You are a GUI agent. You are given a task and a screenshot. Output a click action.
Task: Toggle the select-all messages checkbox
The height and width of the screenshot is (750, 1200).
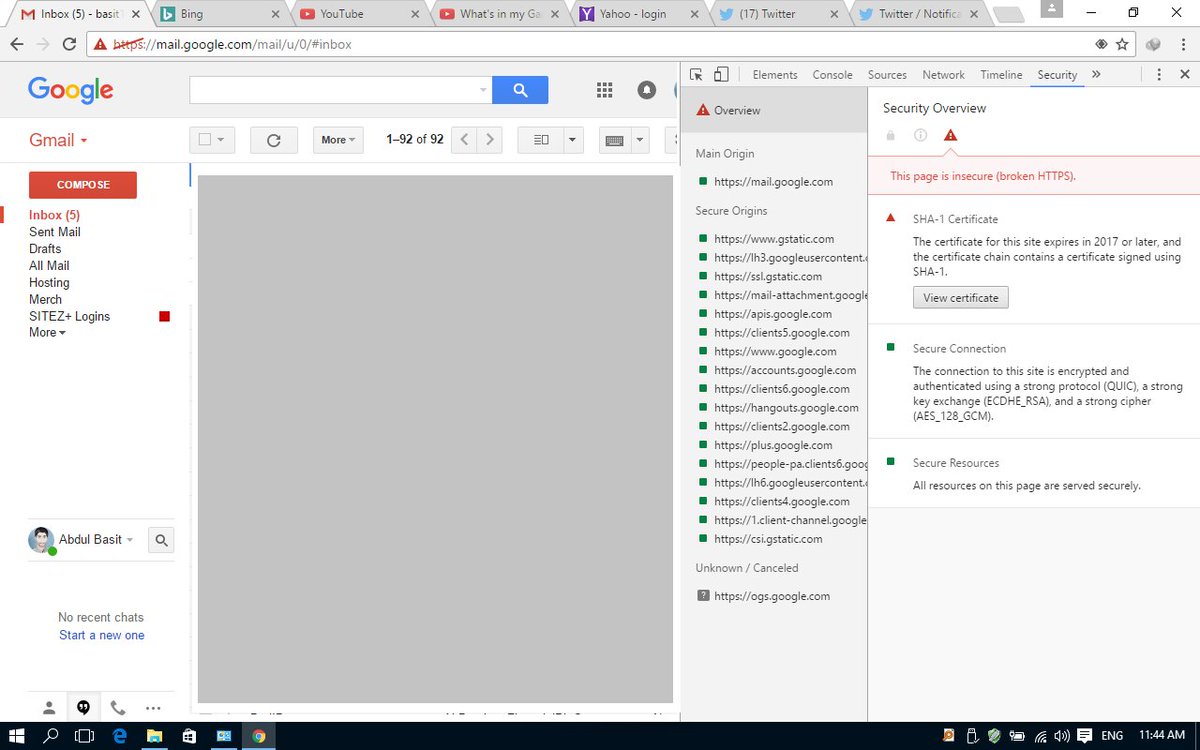click(x=205, y=140)
